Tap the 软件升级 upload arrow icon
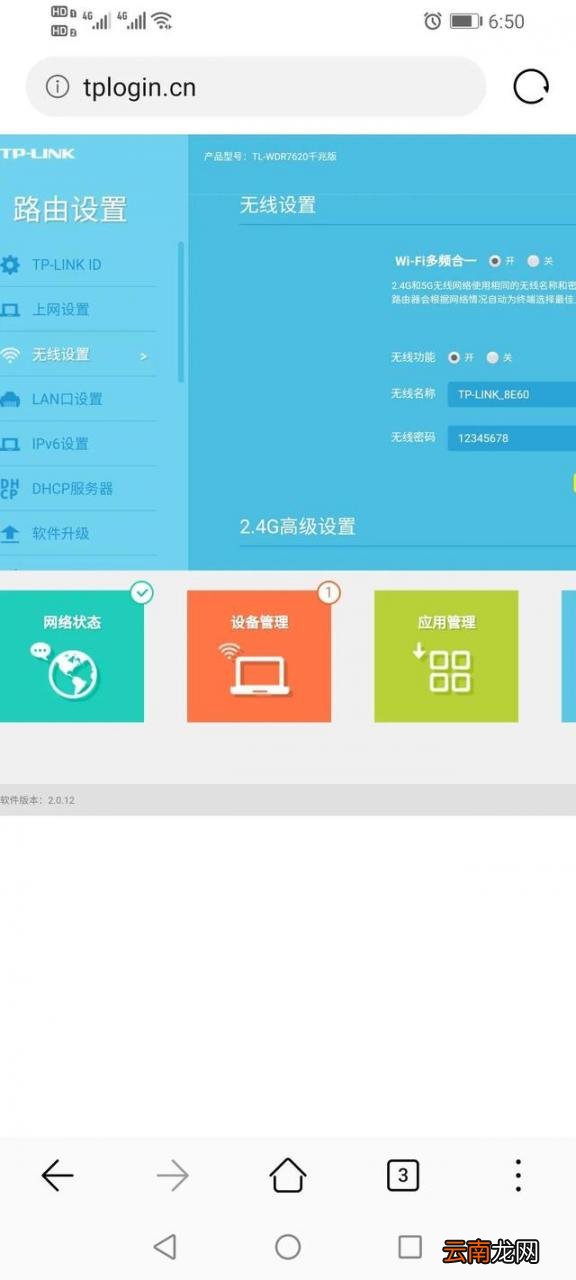 click(x=10, y=533)
